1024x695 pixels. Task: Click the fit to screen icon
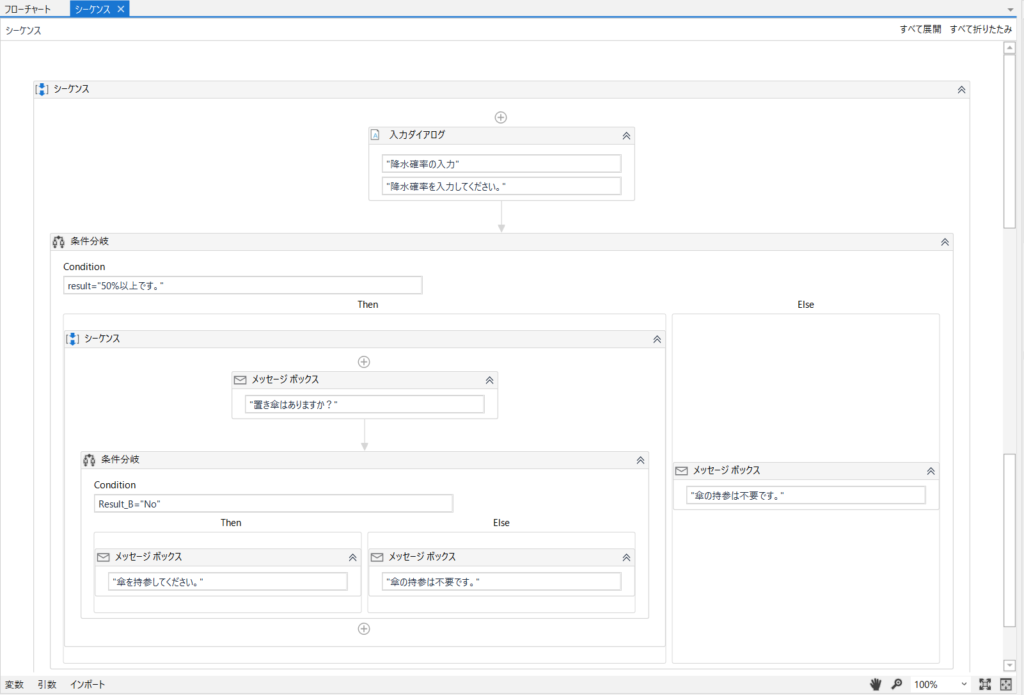point(985,684)
